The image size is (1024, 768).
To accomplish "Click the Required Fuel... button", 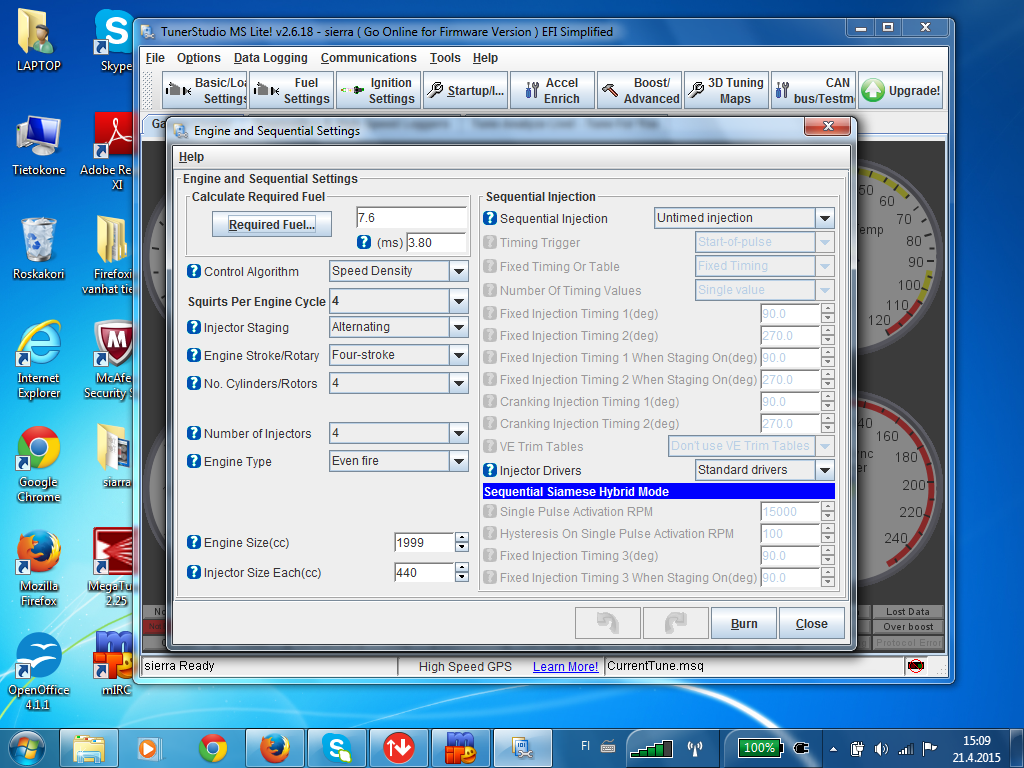I will pyautogui.click(x=272, y=224).
